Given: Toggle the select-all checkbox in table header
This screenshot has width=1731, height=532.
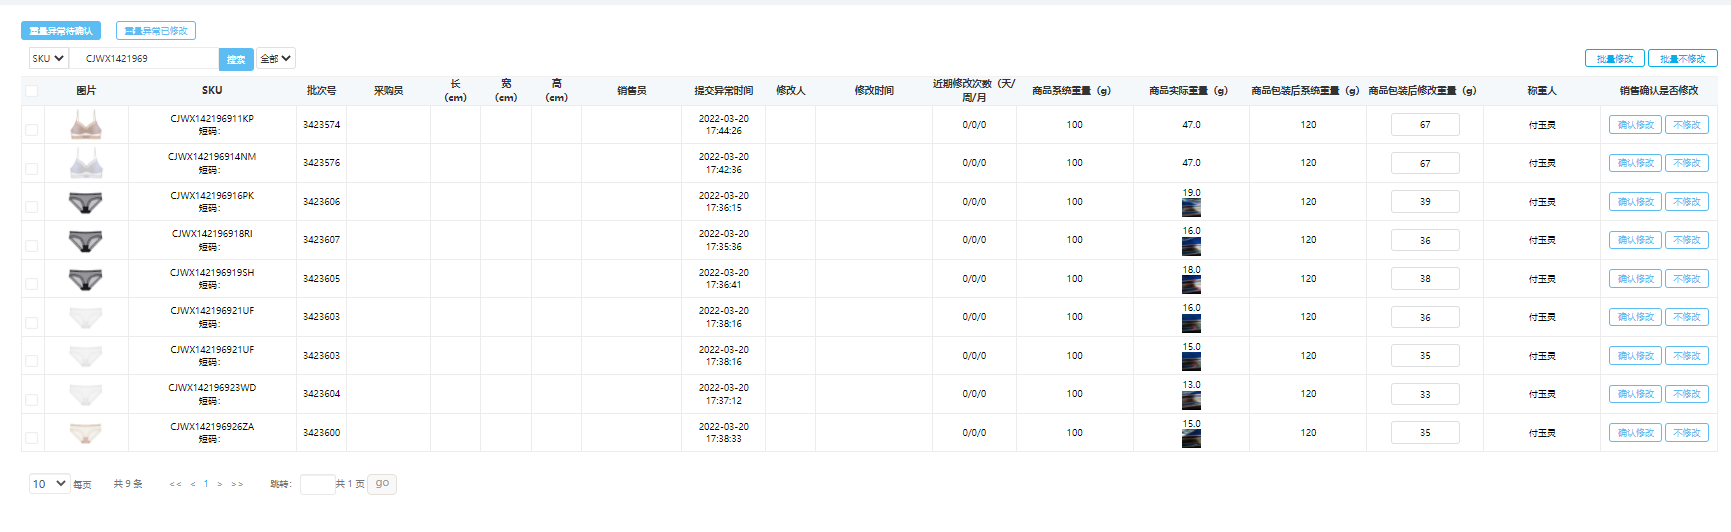Looking at the screenshot, I should (x=32, y=91).
